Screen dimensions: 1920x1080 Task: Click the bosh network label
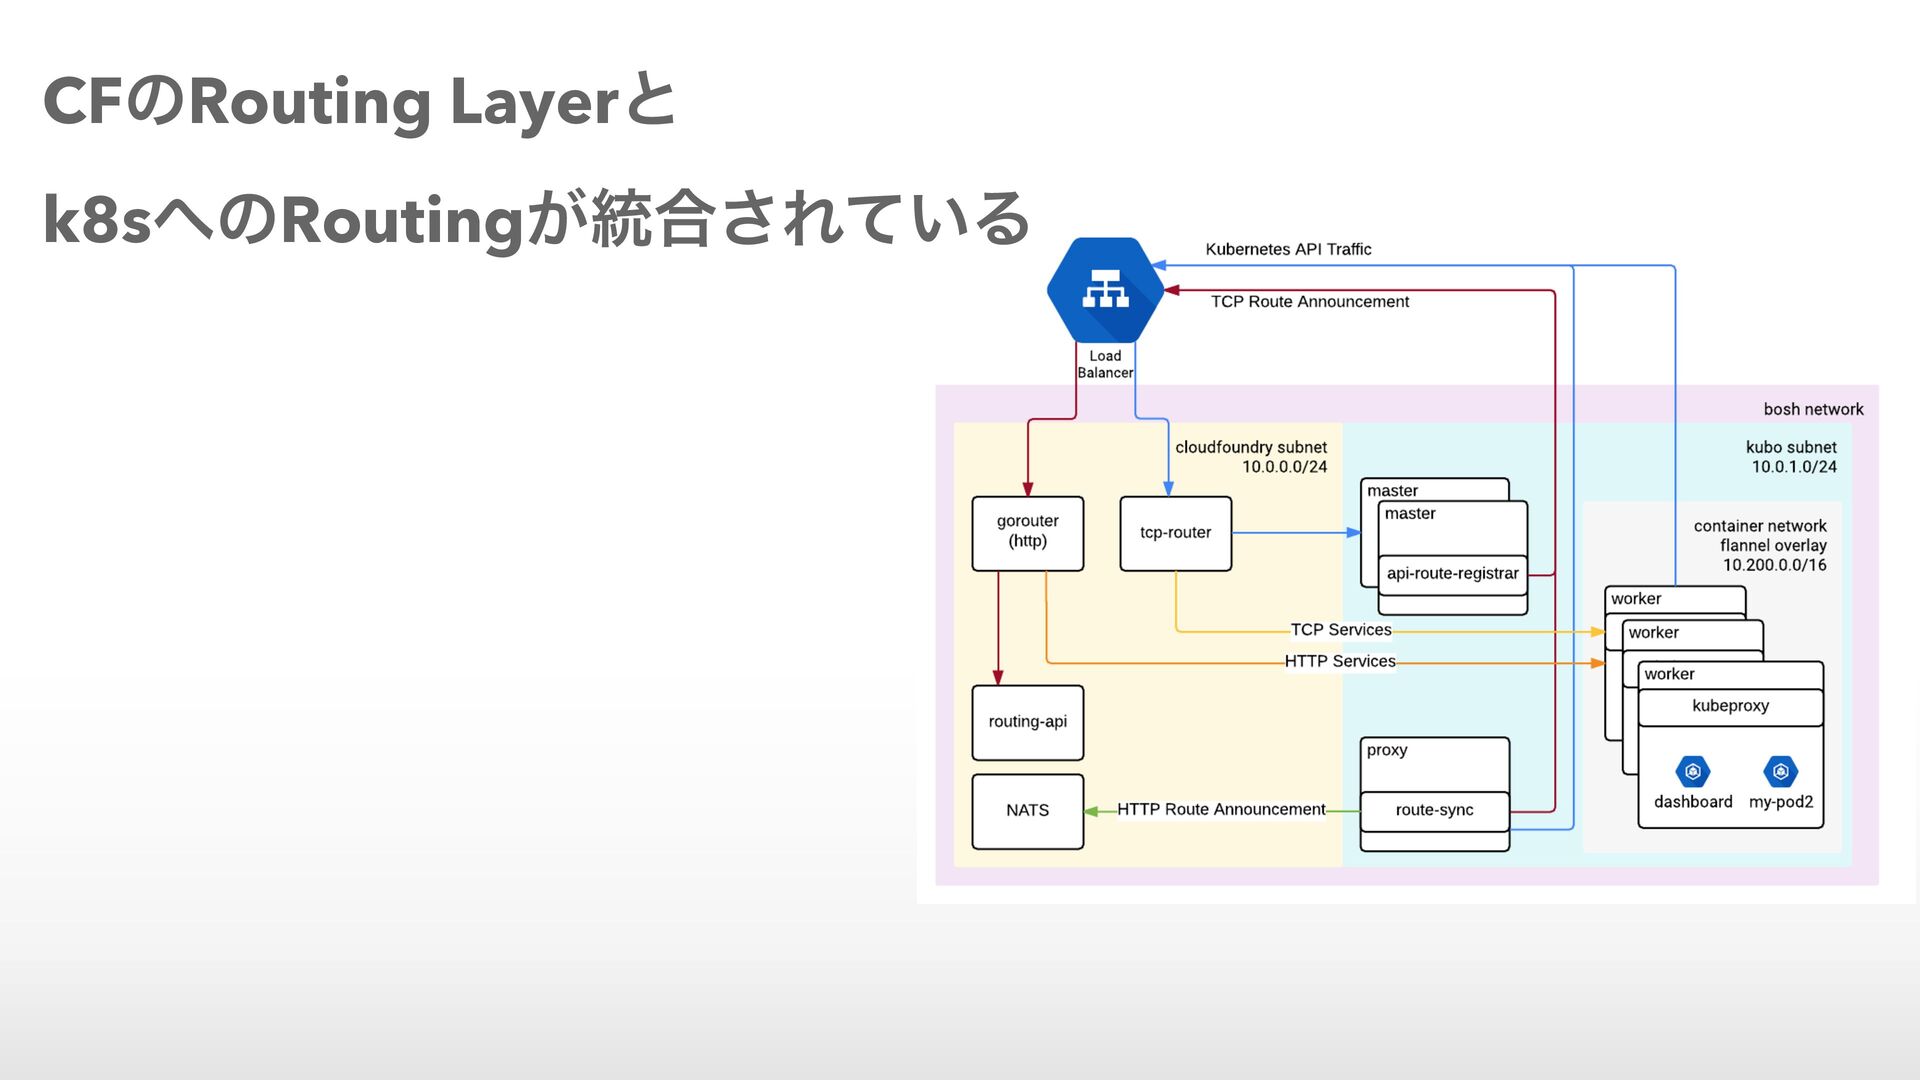(1812, 409)
